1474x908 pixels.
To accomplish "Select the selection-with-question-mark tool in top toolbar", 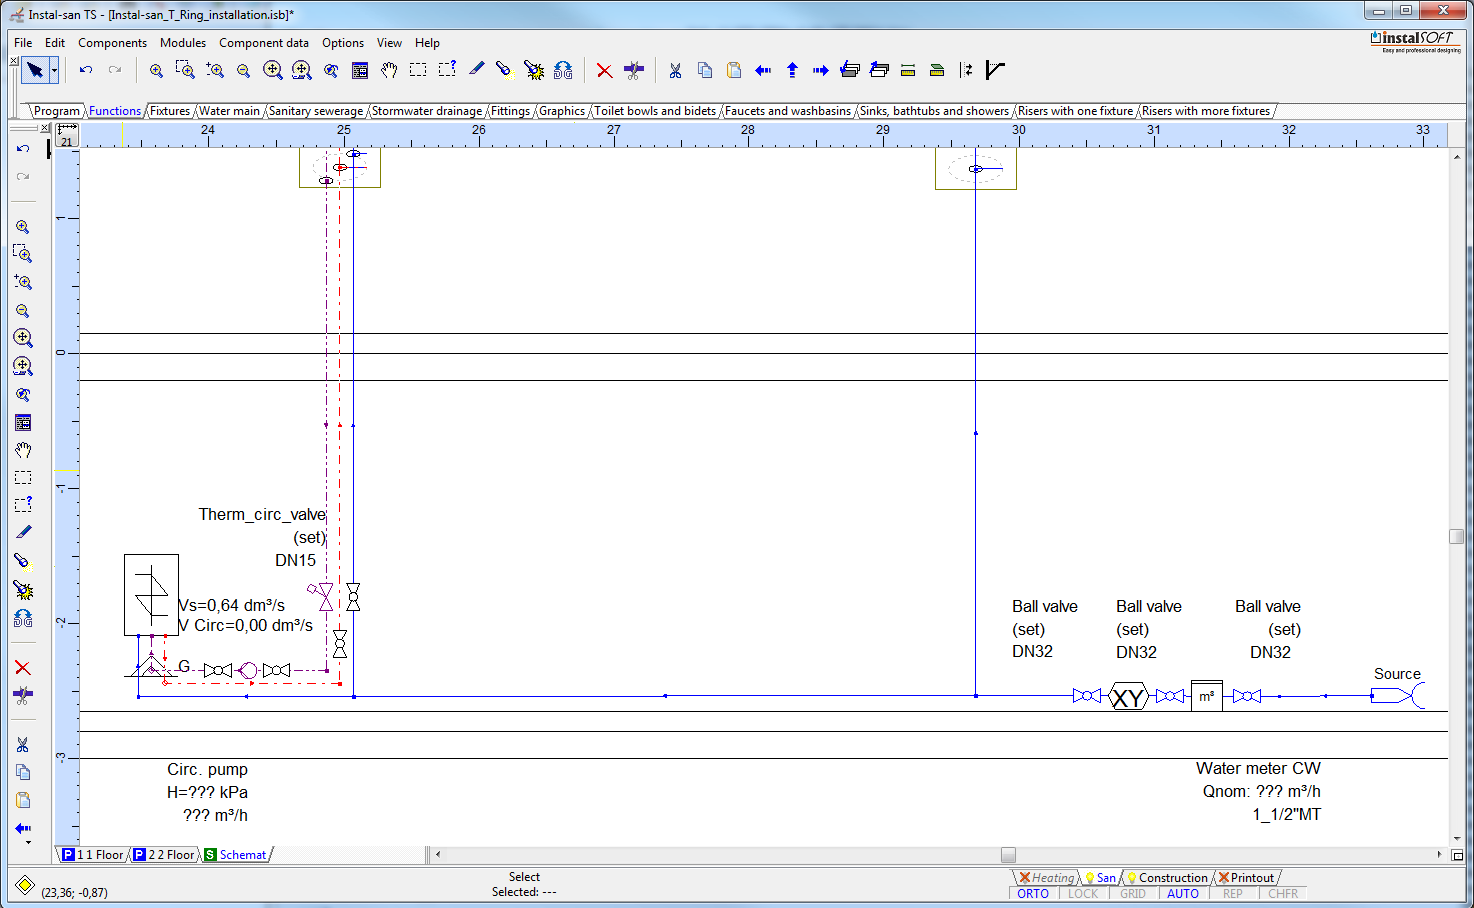I will (x=447, y=70).
